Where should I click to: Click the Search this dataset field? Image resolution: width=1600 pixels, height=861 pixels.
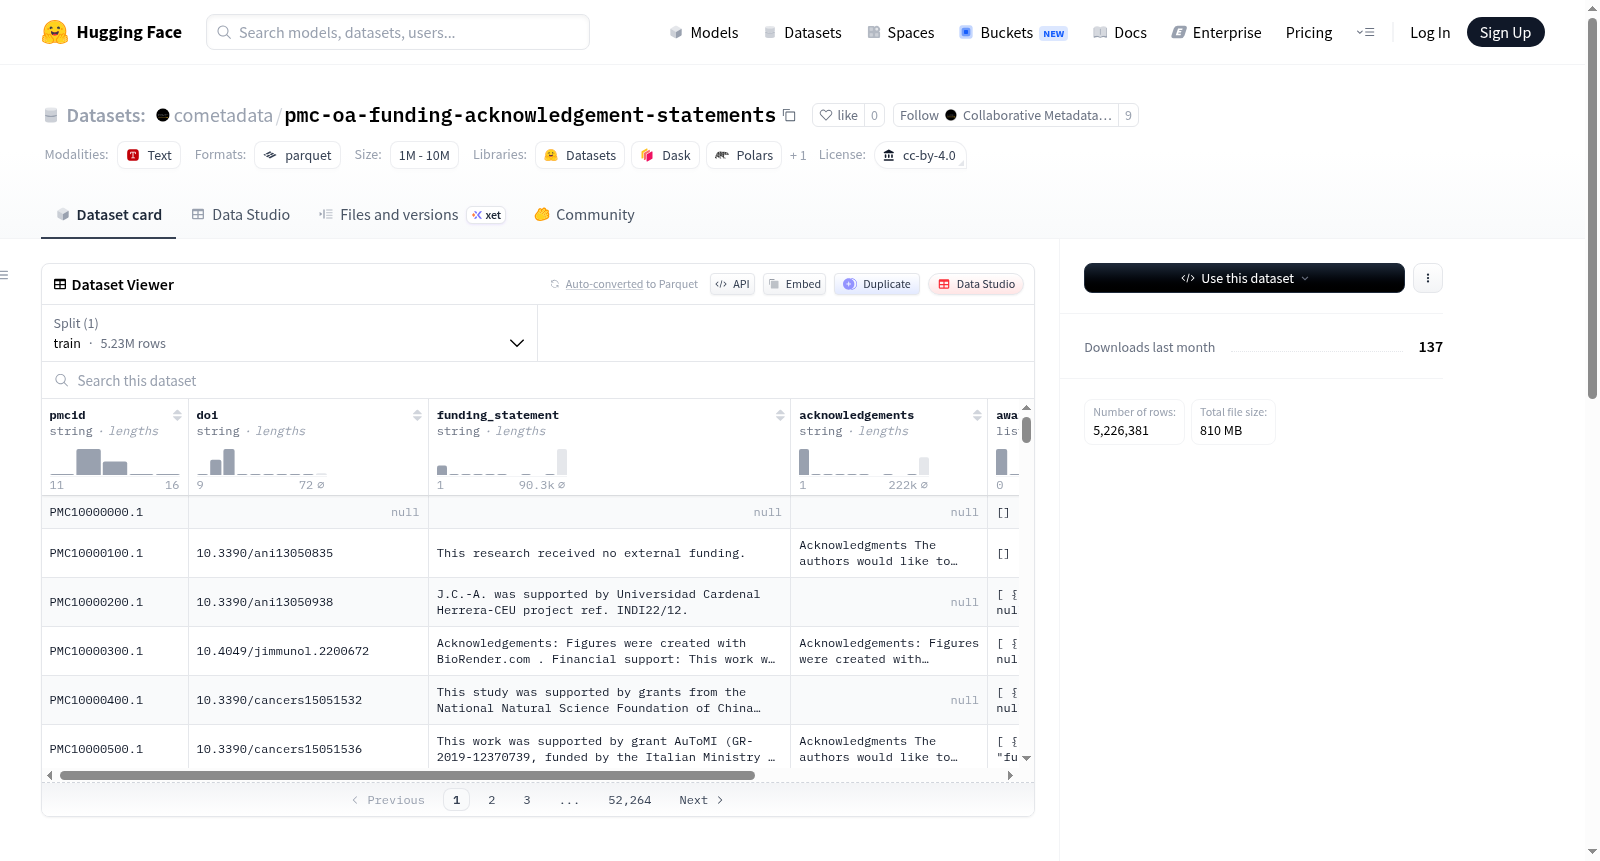point(538,380)
